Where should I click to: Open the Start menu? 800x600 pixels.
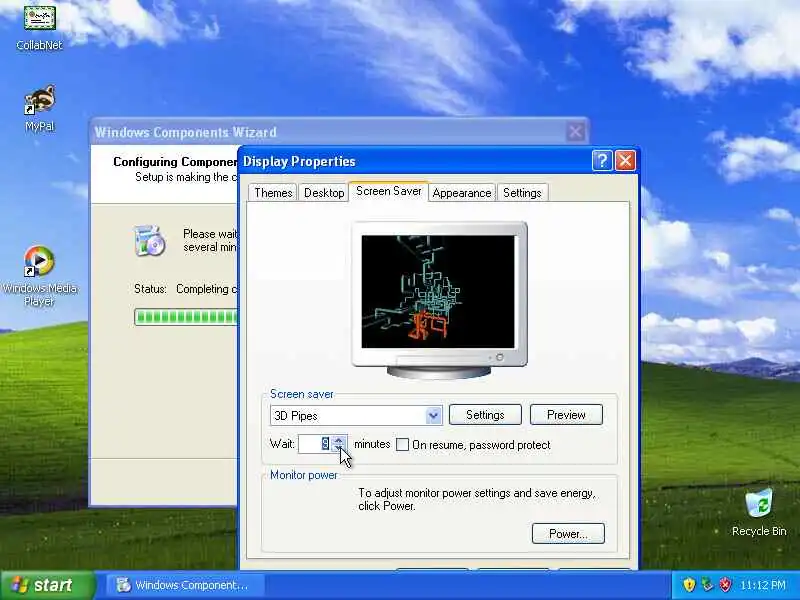(47, 585)
